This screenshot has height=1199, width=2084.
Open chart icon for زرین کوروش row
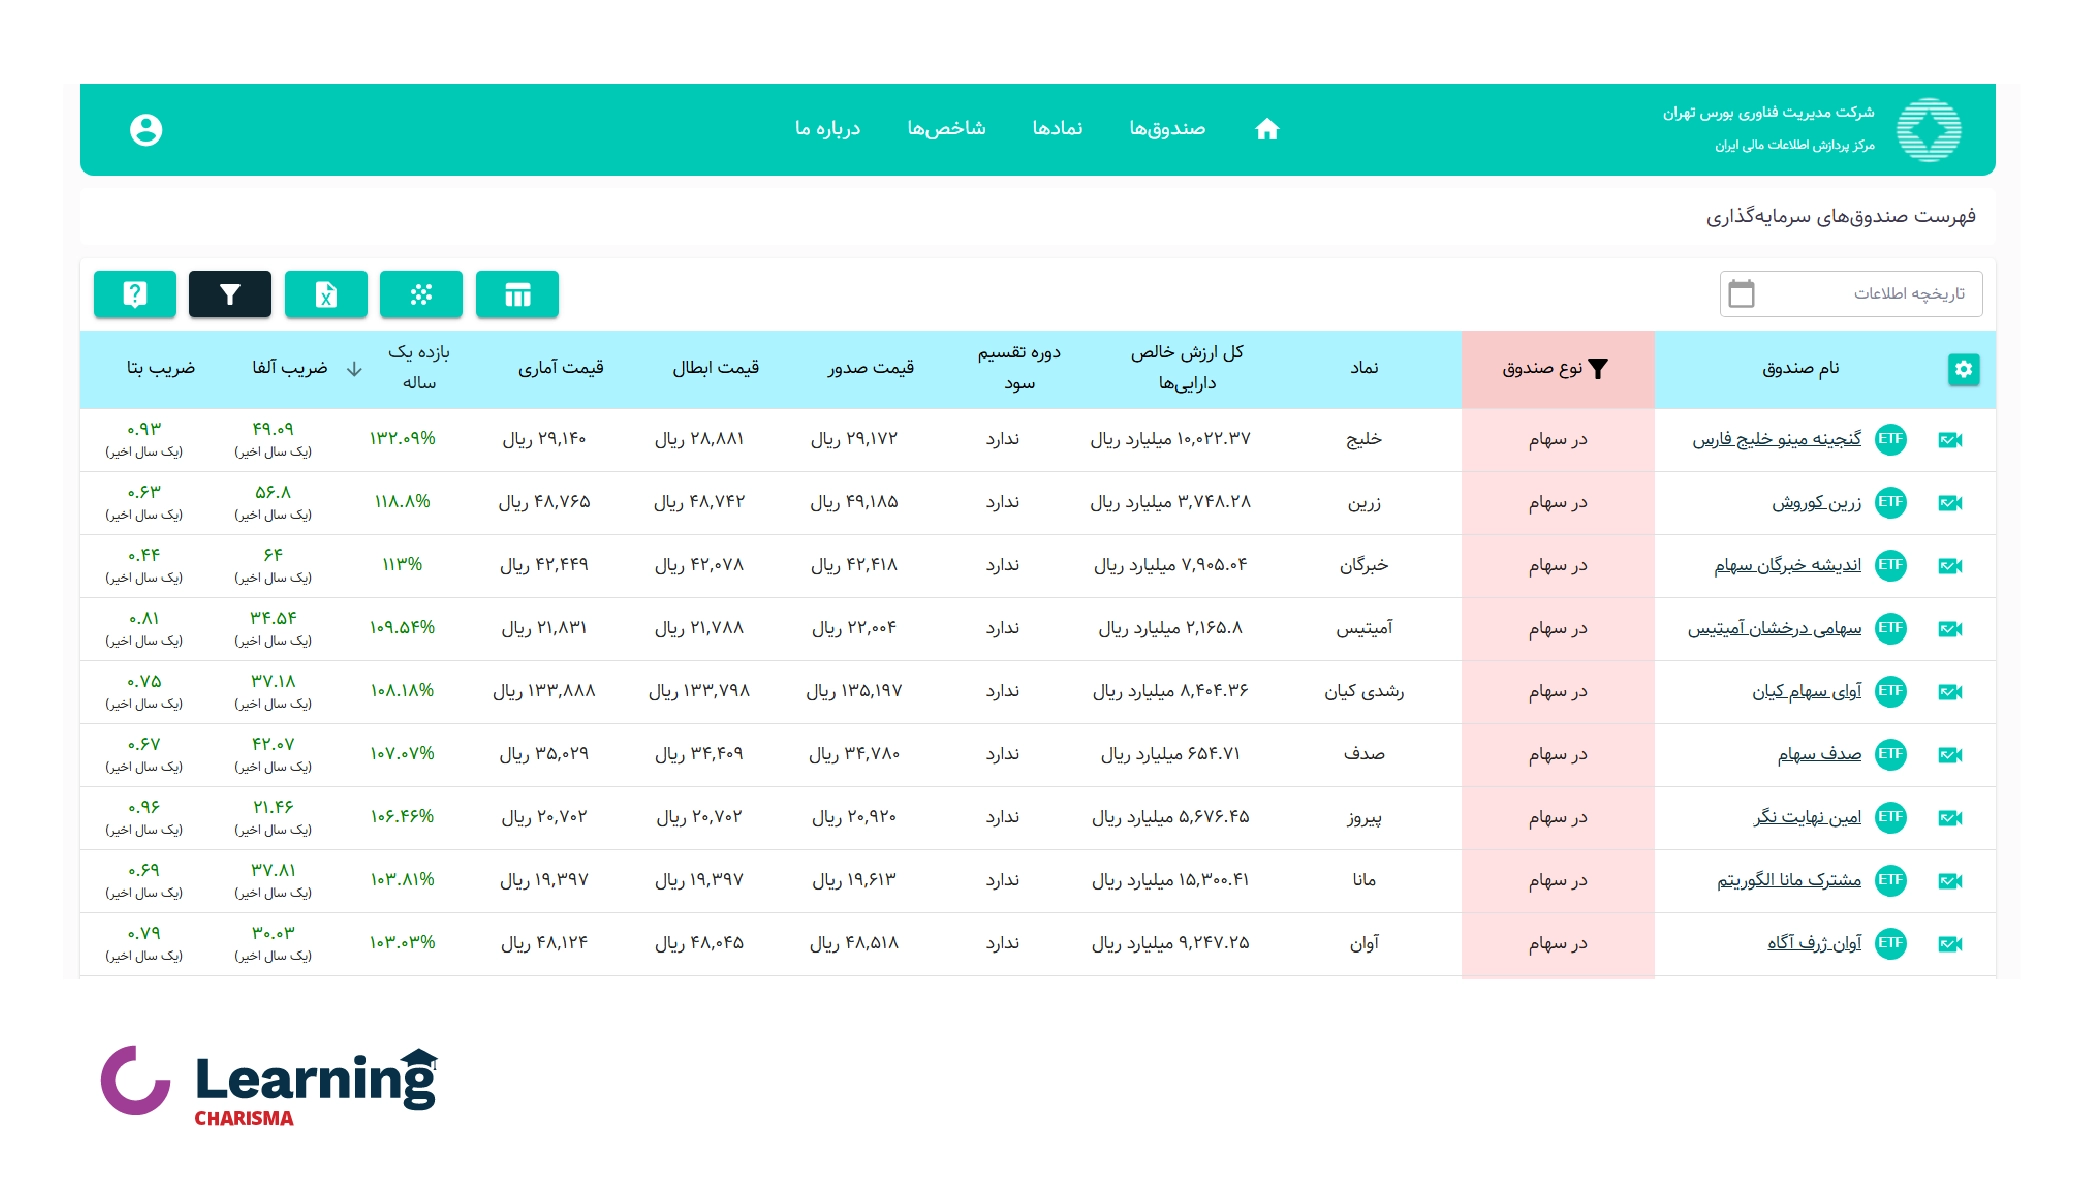tap(1950, 503)
